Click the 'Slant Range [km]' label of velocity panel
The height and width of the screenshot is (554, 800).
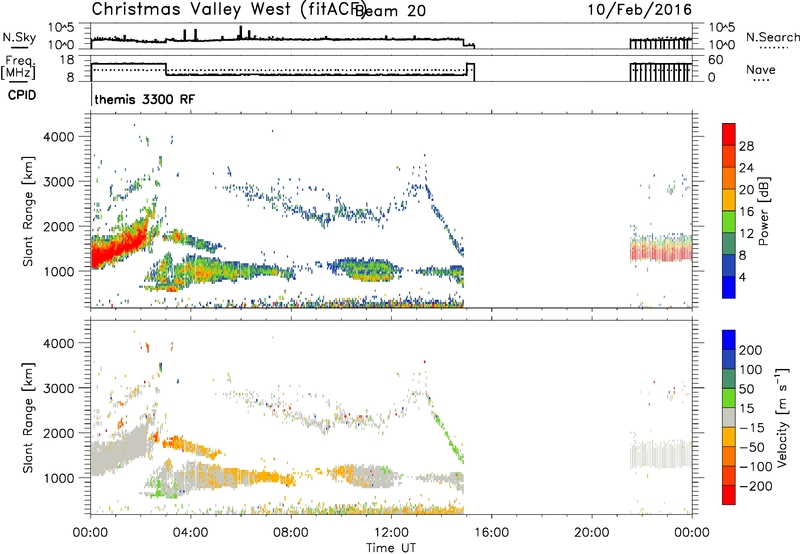(x=28, y=418)
